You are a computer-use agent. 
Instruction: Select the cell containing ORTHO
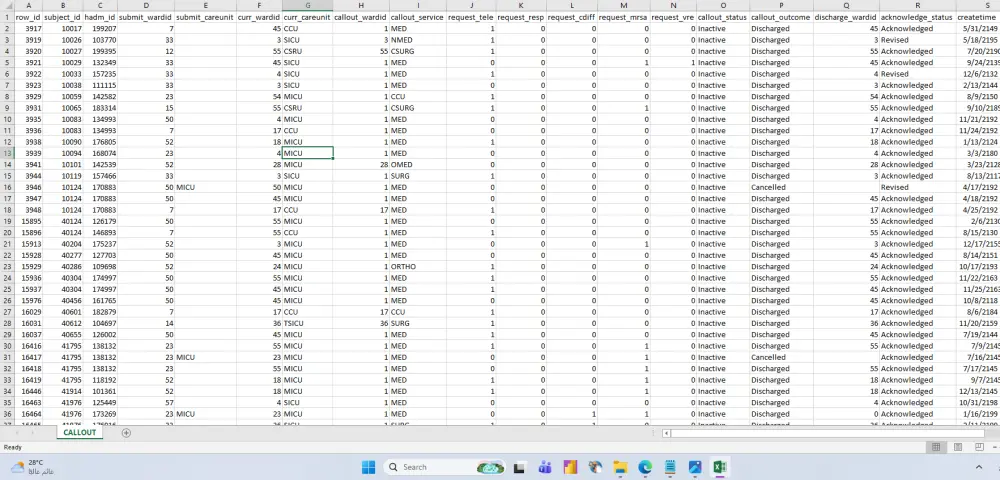pyautogui.click(x=418, y=266)
